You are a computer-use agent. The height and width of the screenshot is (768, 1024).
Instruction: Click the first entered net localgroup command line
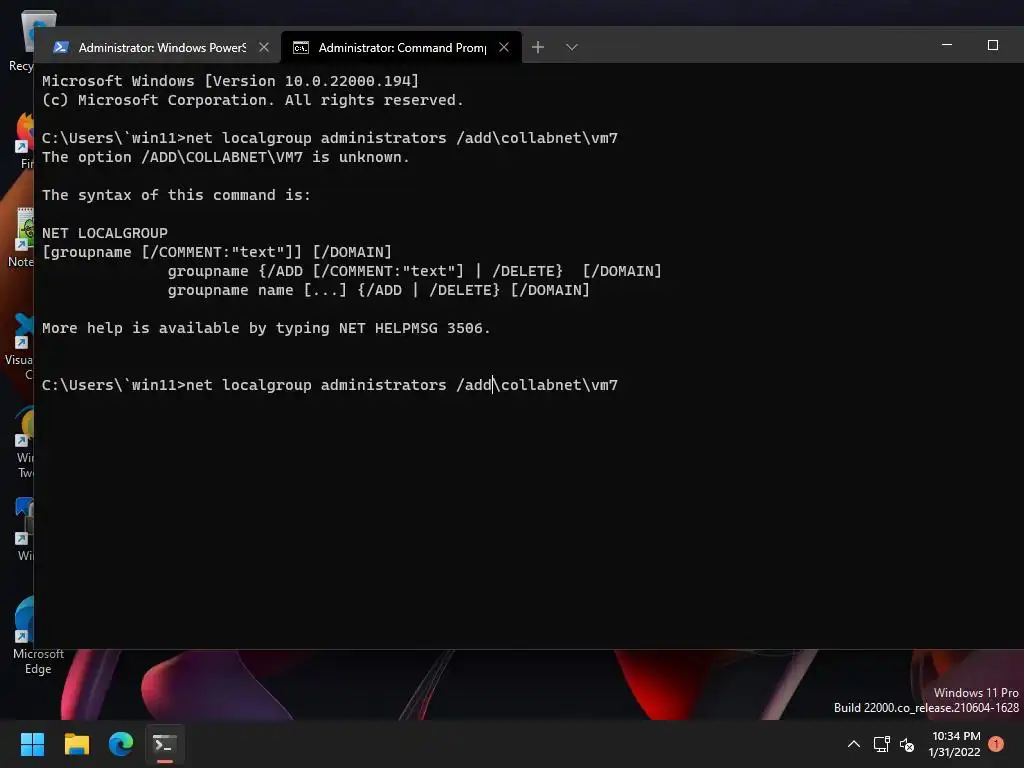coord(330,138)
